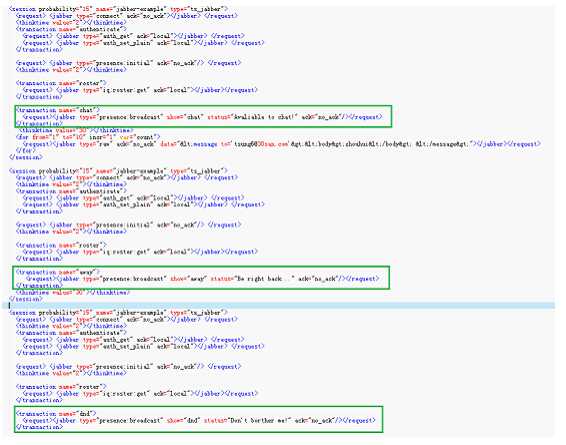
Task: Click the for from="1" to="10" loop line
Action: 88,137
